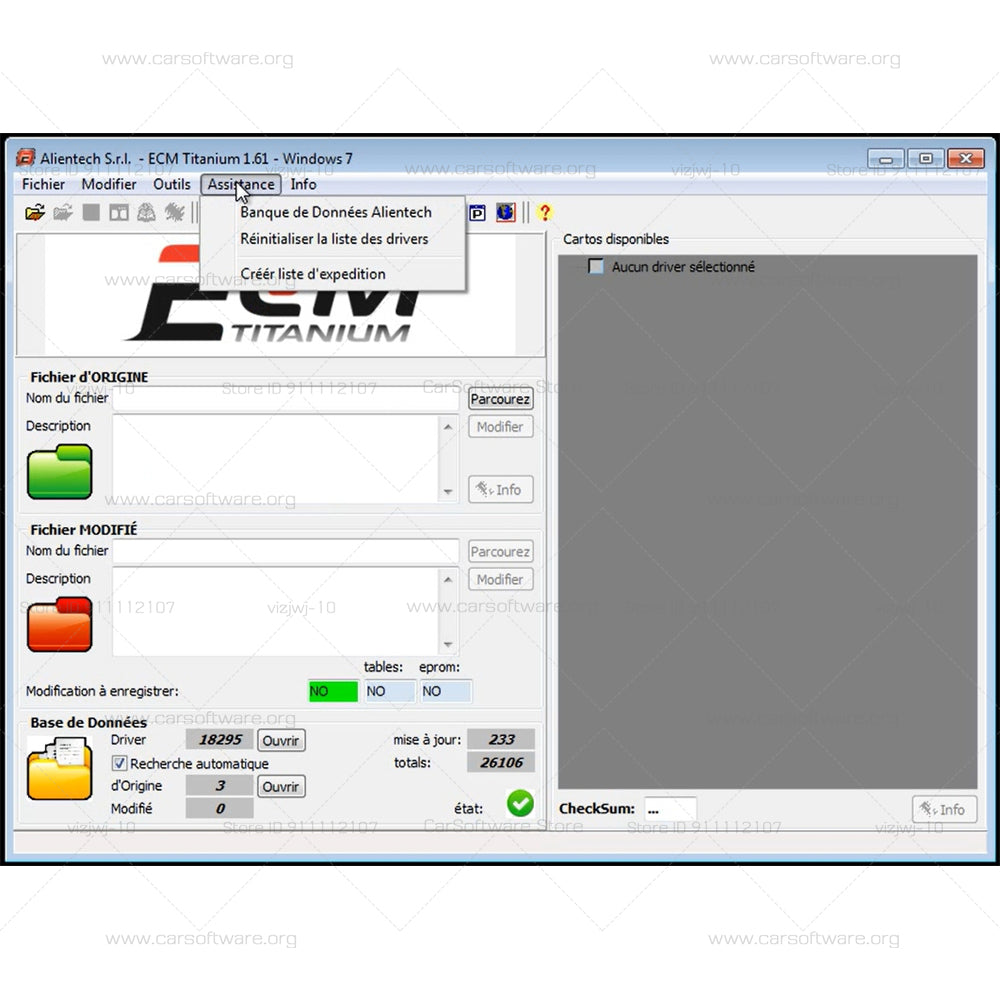Screen dimensions: 1000x1000
Task: Select Réinitialiser la liste des drivers
Action: (x=334, y=239)
